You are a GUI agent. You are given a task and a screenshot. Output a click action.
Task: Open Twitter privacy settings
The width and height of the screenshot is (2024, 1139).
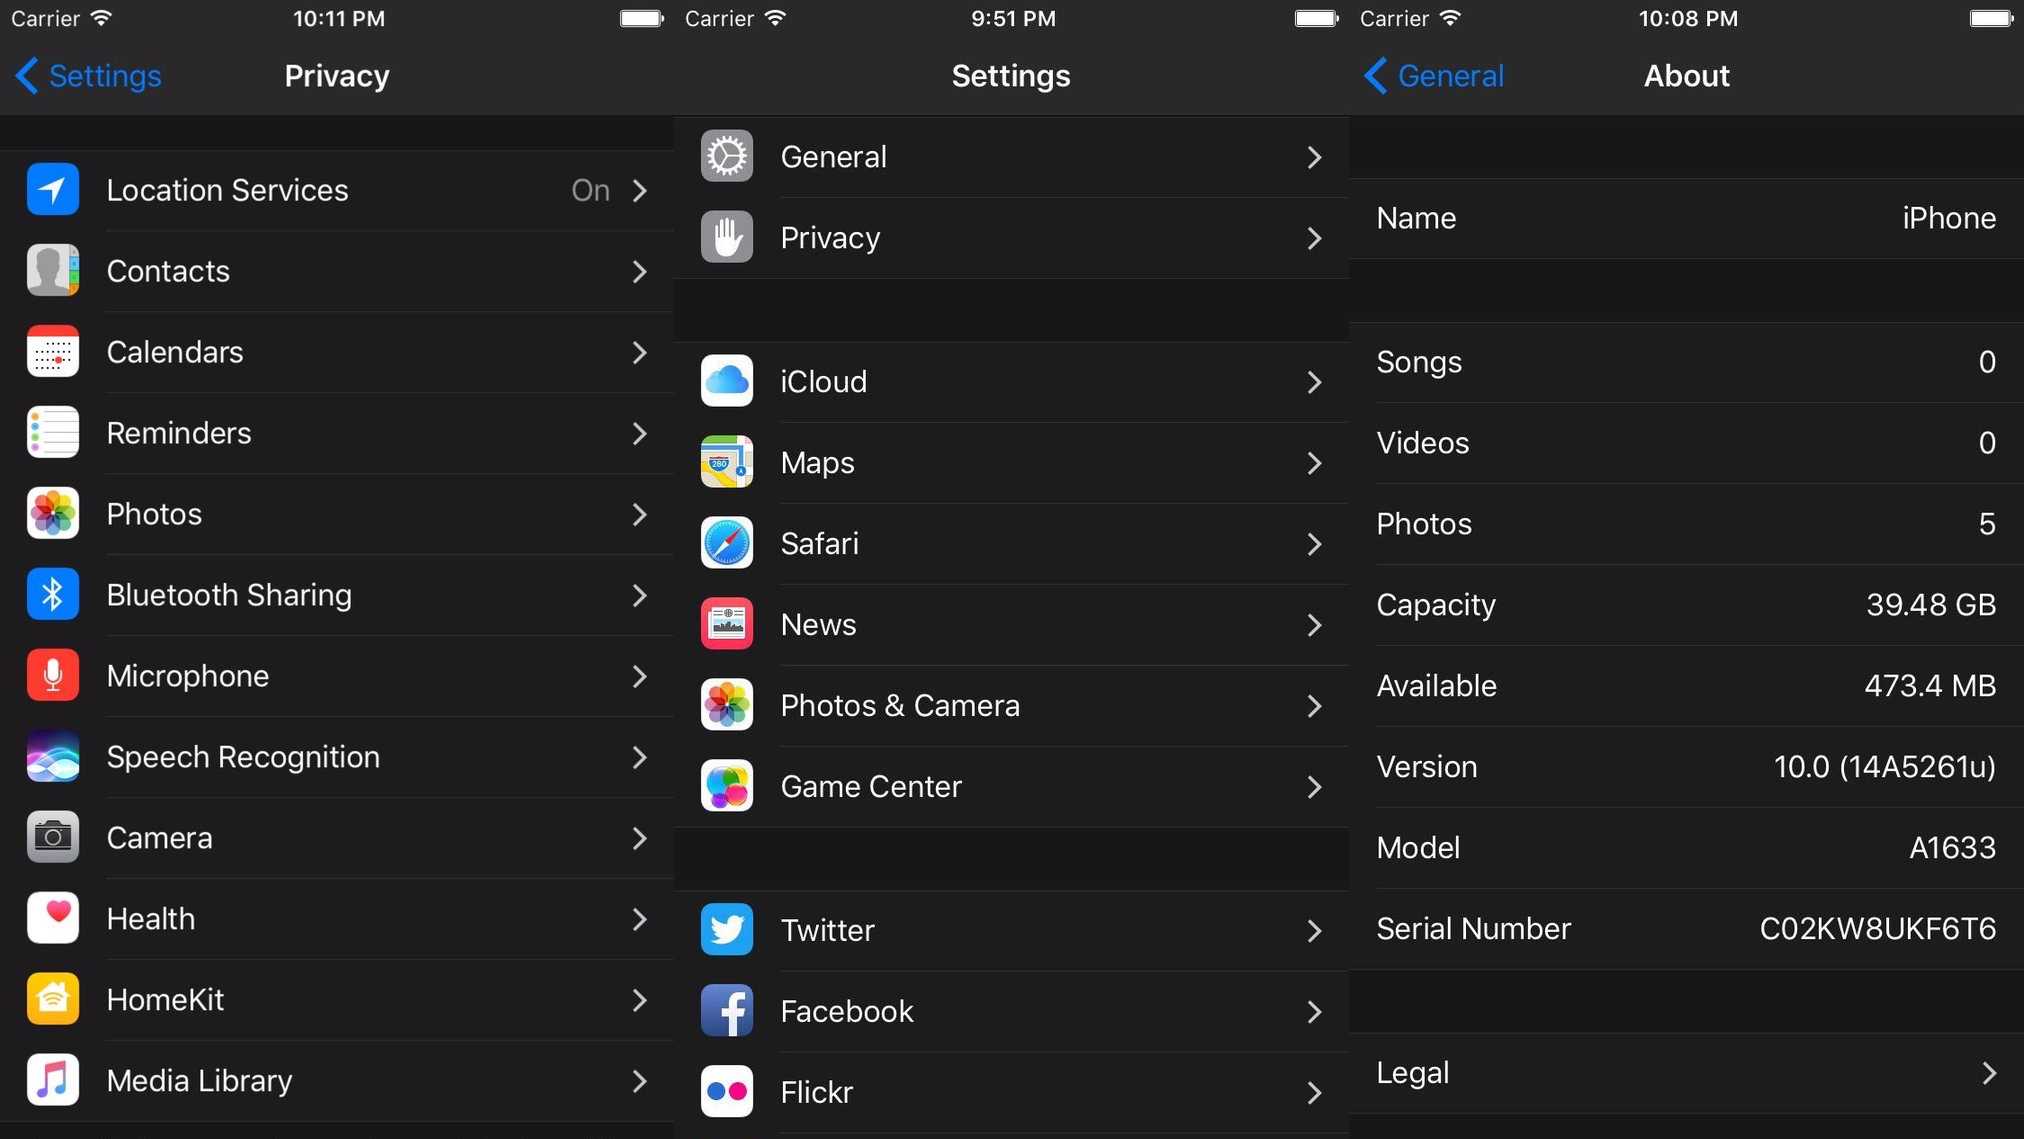tap(1011, 929)
